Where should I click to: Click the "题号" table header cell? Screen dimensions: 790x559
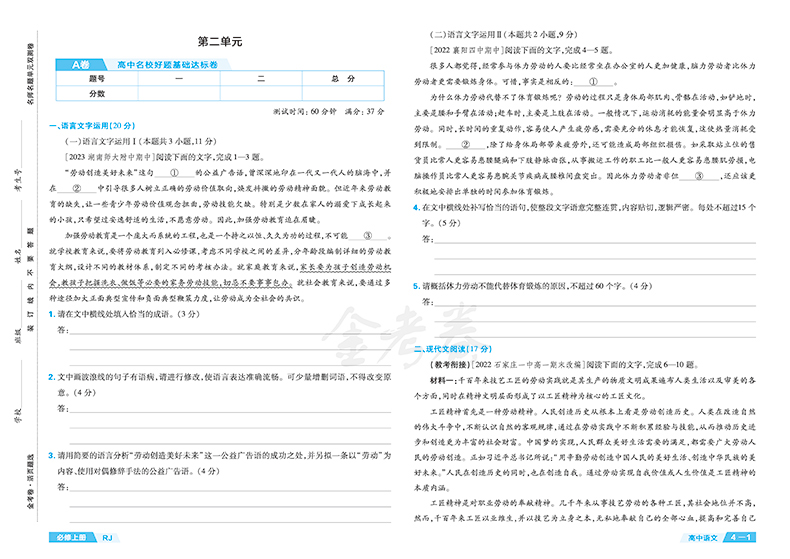coord(97,78)
